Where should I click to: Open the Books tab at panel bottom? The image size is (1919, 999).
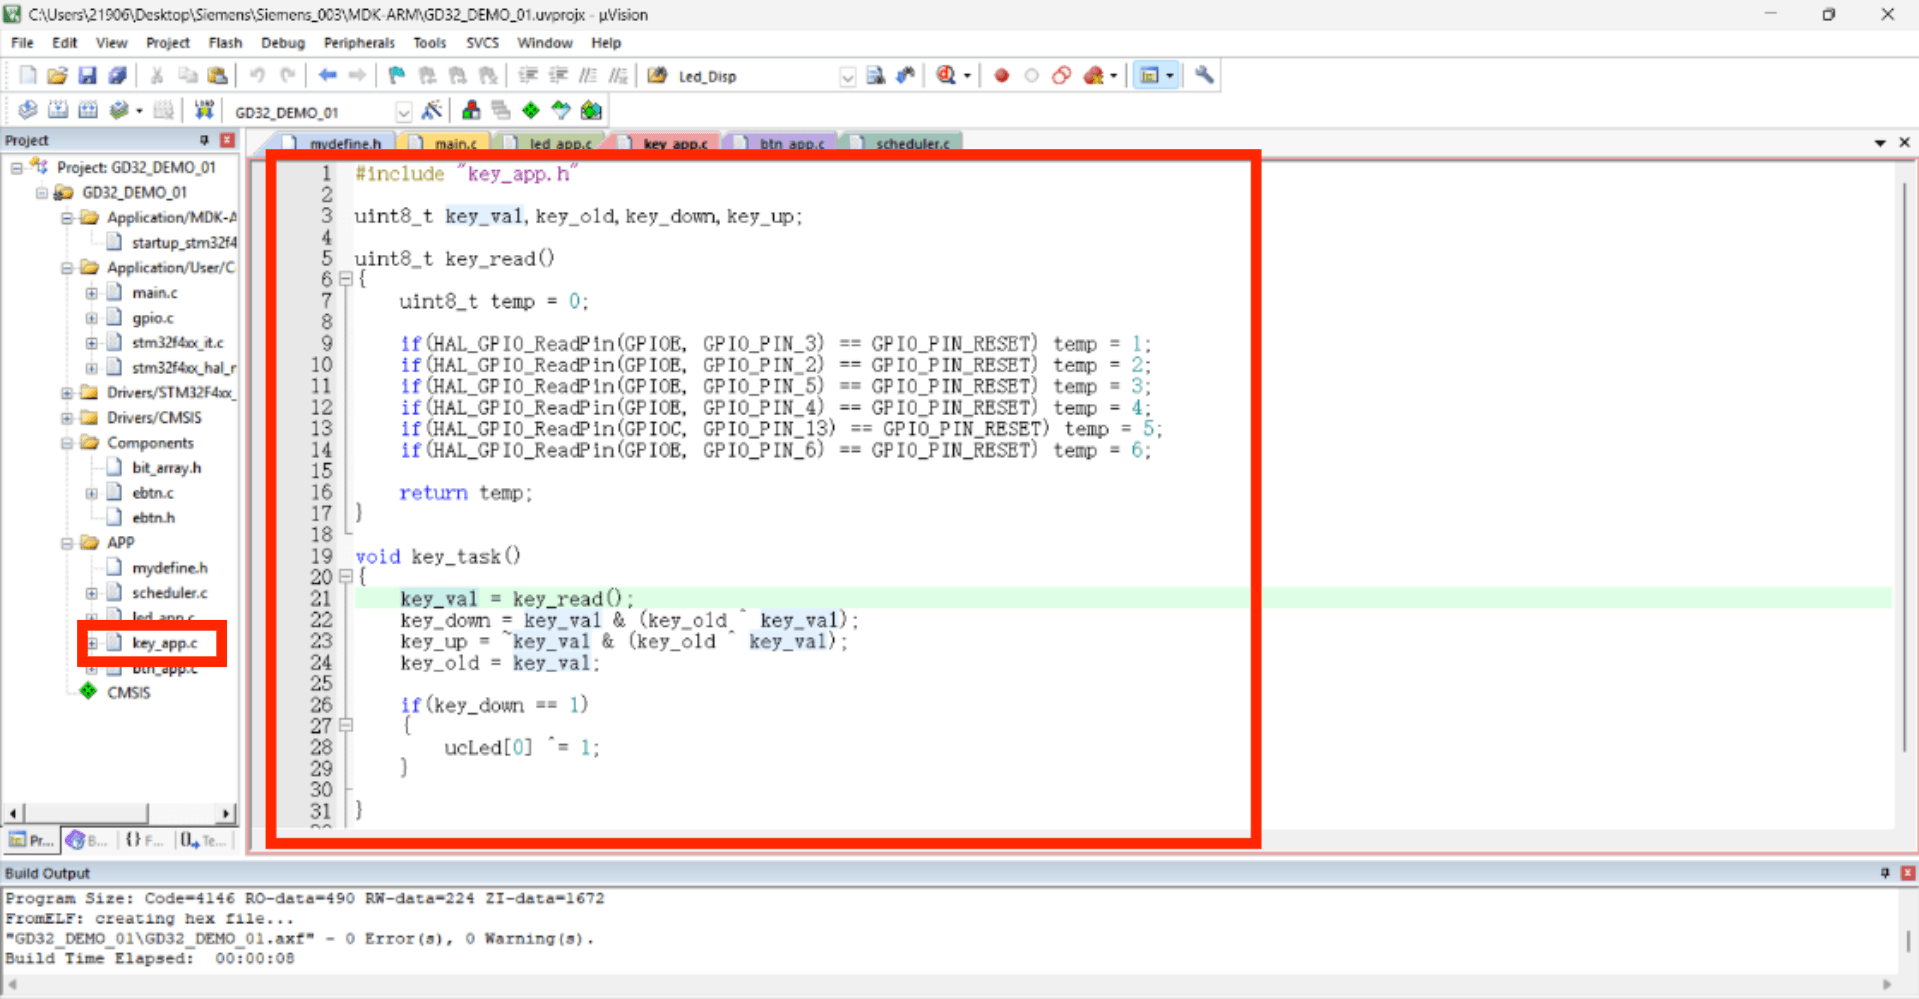tap(87, 840)
